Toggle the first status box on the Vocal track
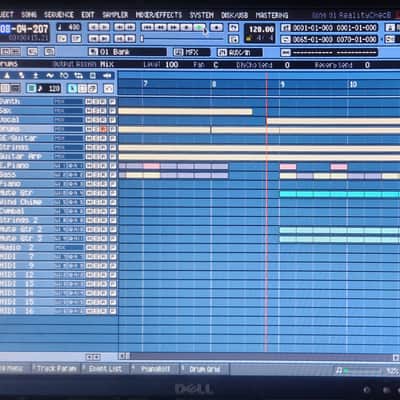Screen dimensions: 400x400 point(88,120)
